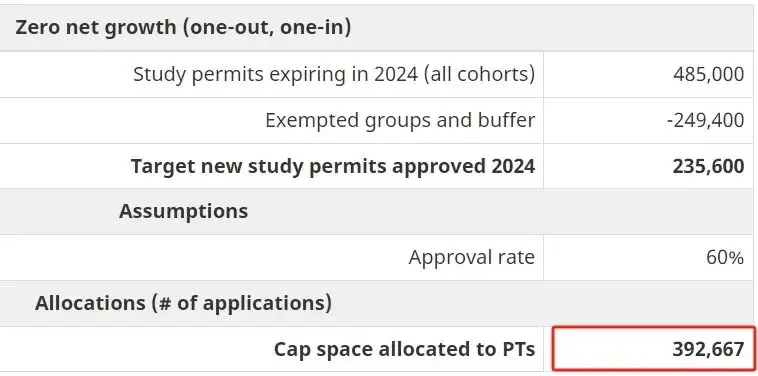
Task: Click the 'Assumptions' section heading
Action: [183, 211]
